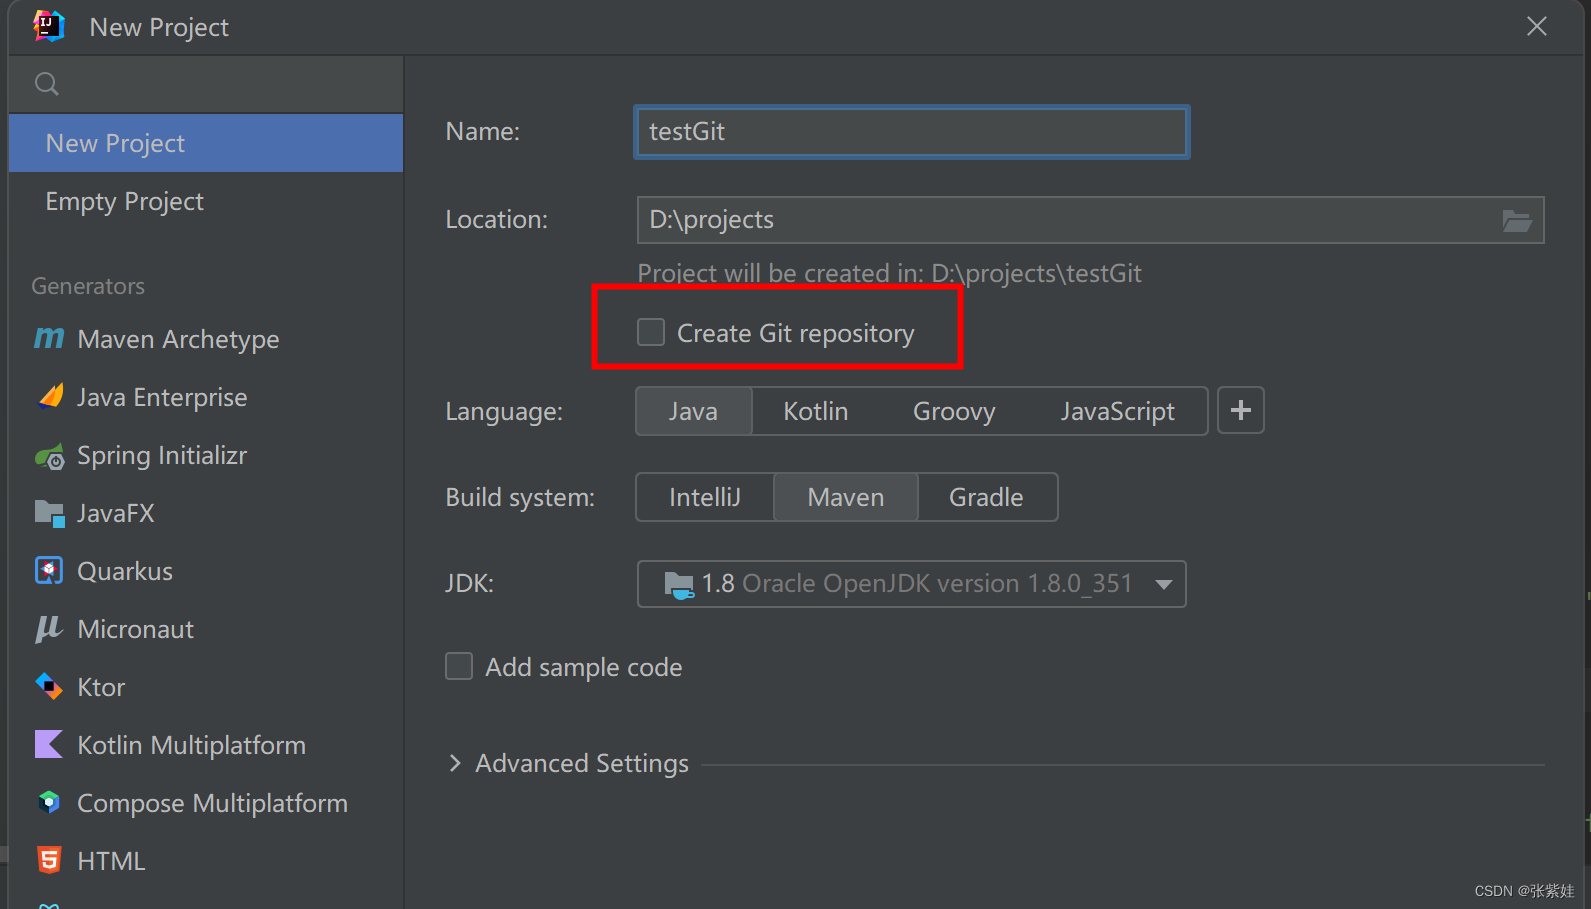Image resolution: width=1591 pixels, height=909 pixels.
Task: Browse for location with folder icon
Action: click(x=1516, y=221)
